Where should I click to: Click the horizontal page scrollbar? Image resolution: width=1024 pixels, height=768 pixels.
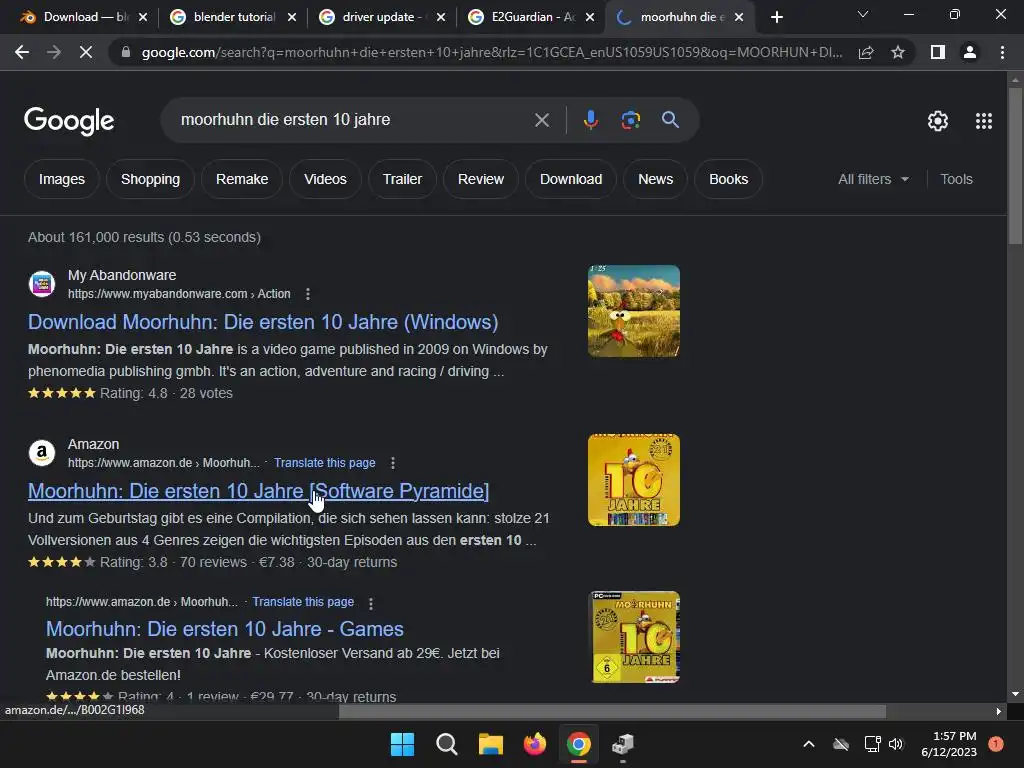612,711
